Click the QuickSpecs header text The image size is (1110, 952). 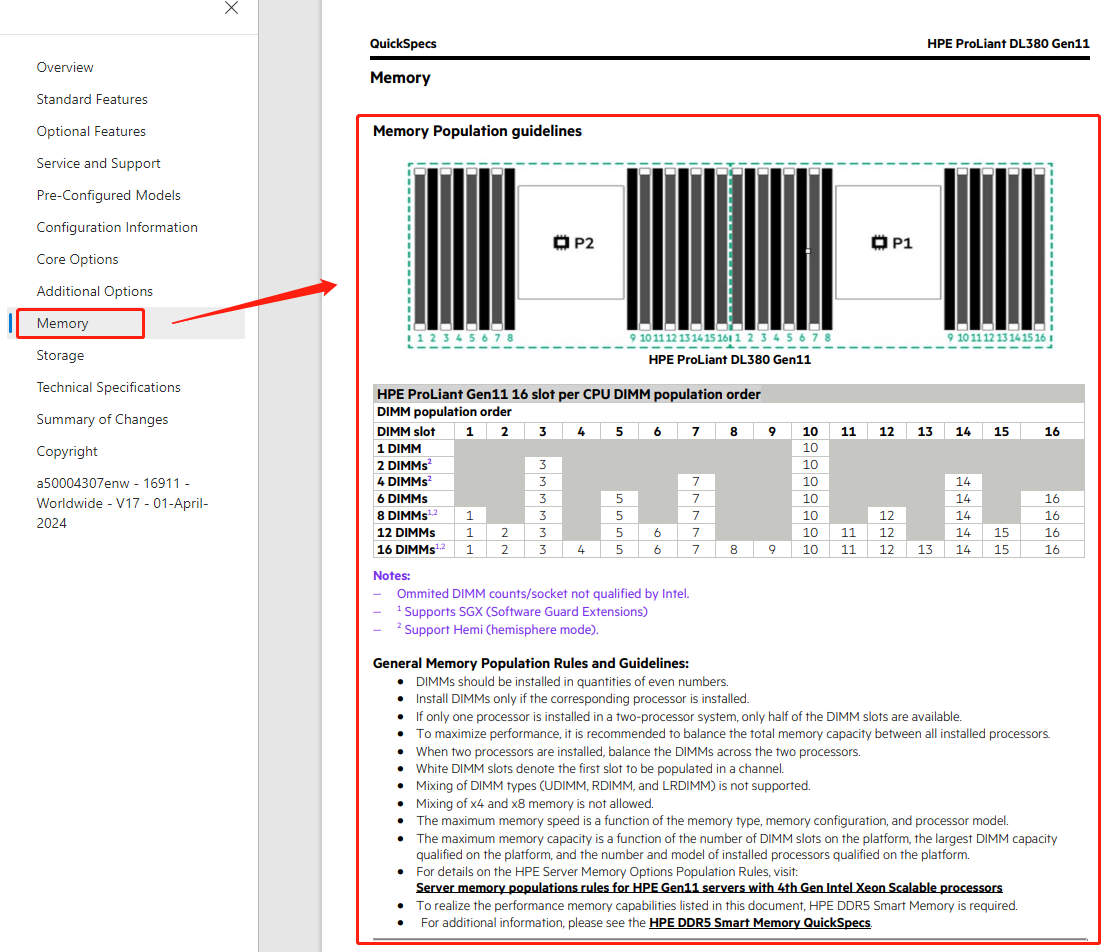[403, 43]
